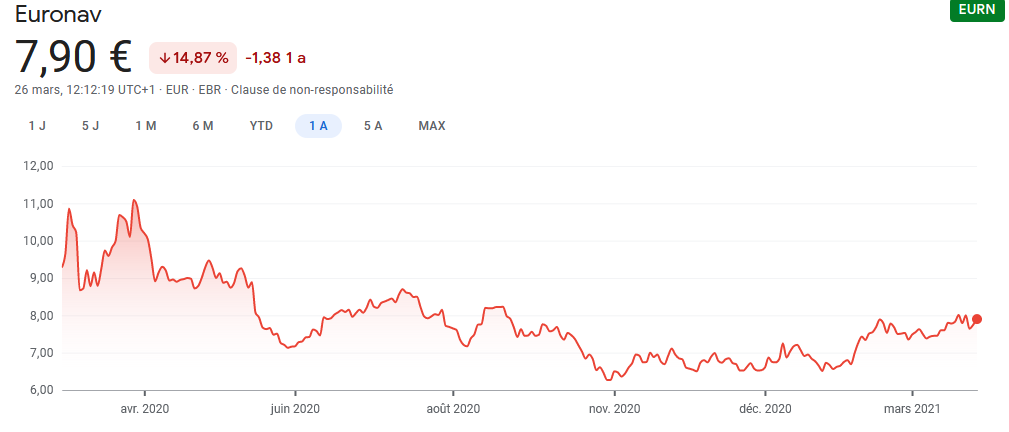
Task: Switch to the 5 J range tab
Action: pyautogui.click(x=90, y=126)
